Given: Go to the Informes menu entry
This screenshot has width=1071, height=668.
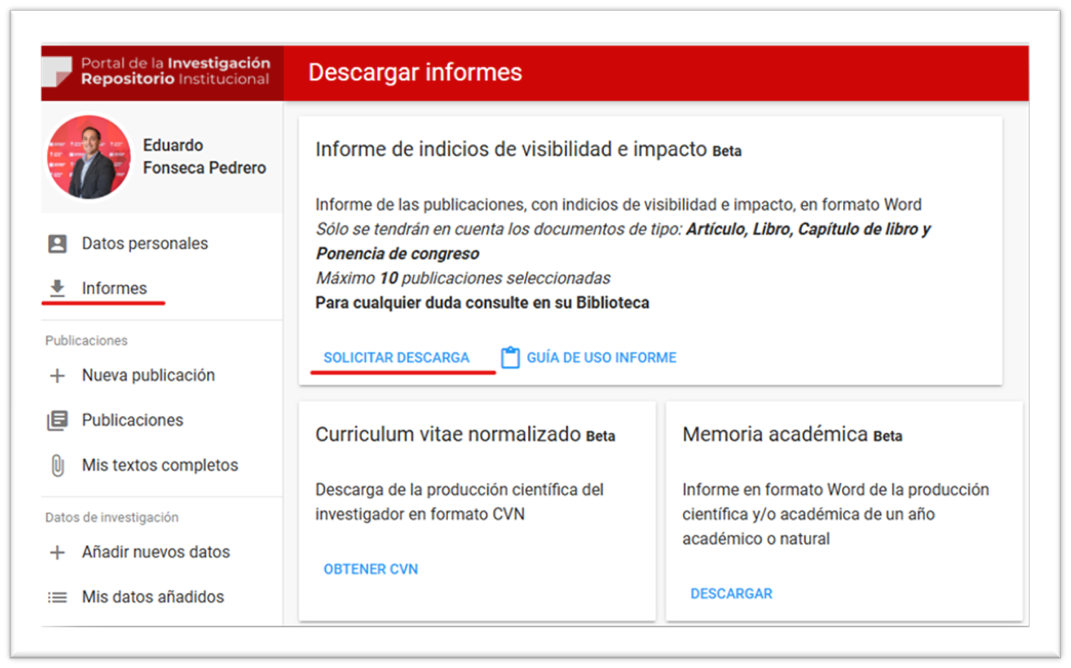Looking at the screenshot, I should click(x=114, y=288).
